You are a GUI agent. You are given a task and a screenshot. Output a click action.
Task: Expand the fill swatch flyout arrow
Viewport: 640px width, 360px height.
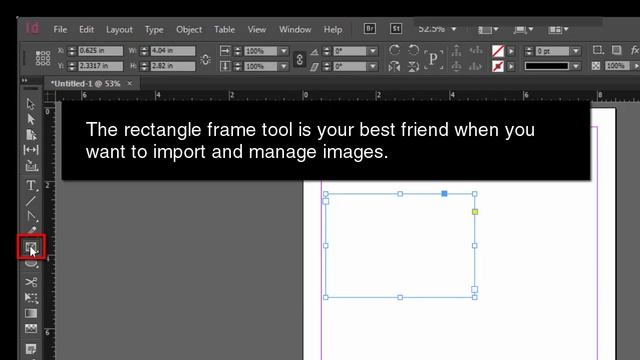tap(511, 51)
